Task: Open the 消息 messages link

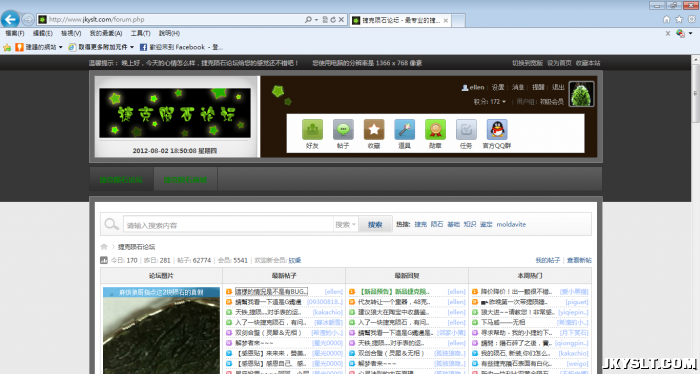Action: point(518,87)
